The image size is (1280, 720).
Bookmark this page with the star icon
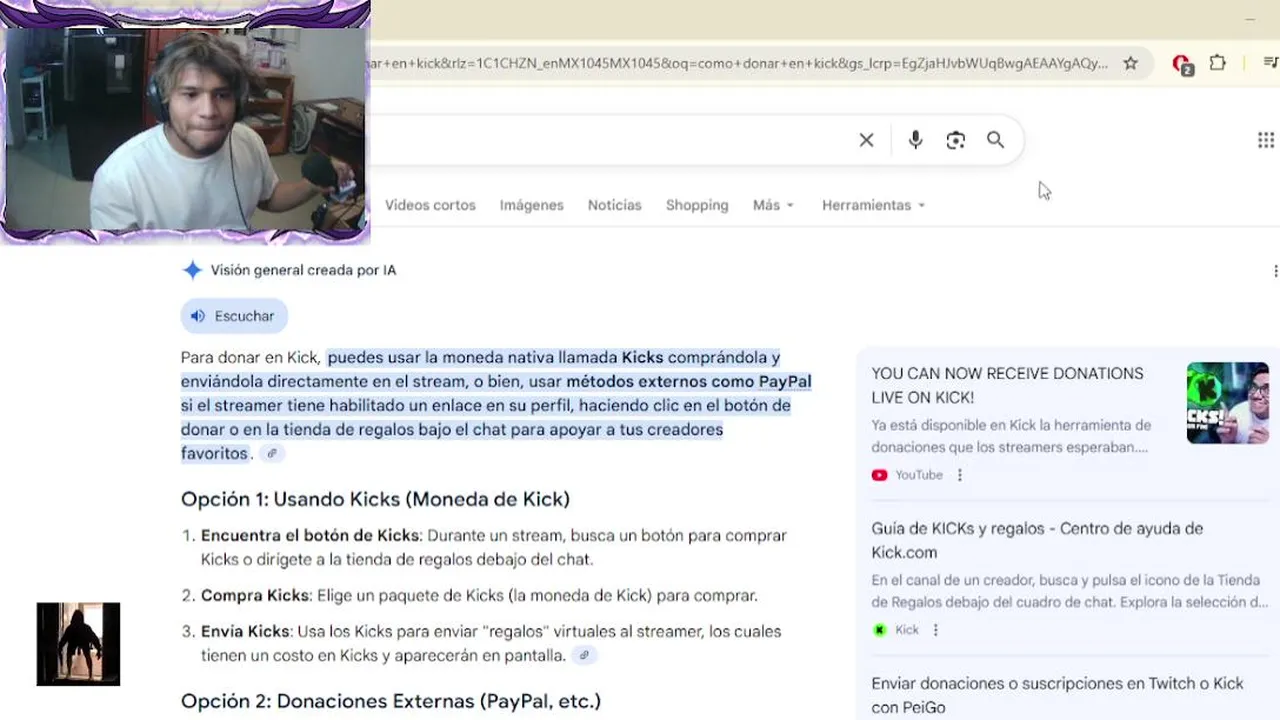pos(1130,63)
